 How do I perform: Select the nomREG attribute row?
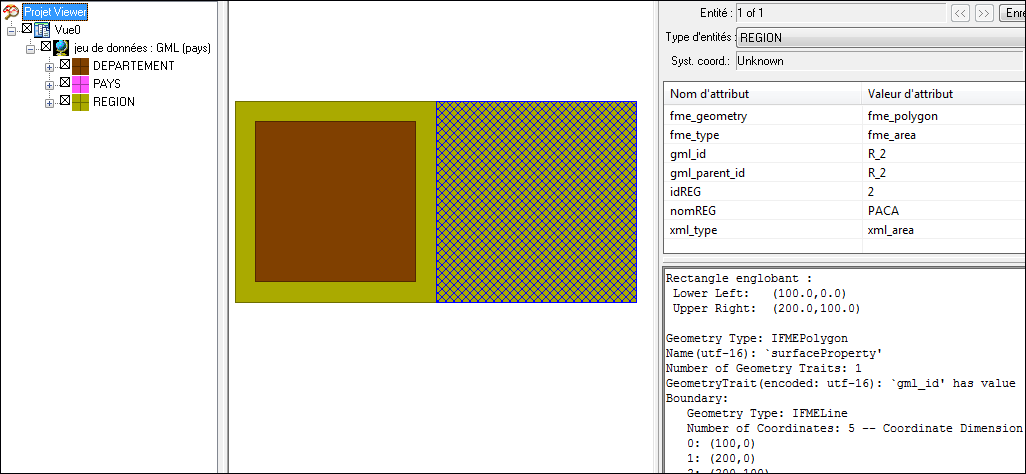[762, 211]
